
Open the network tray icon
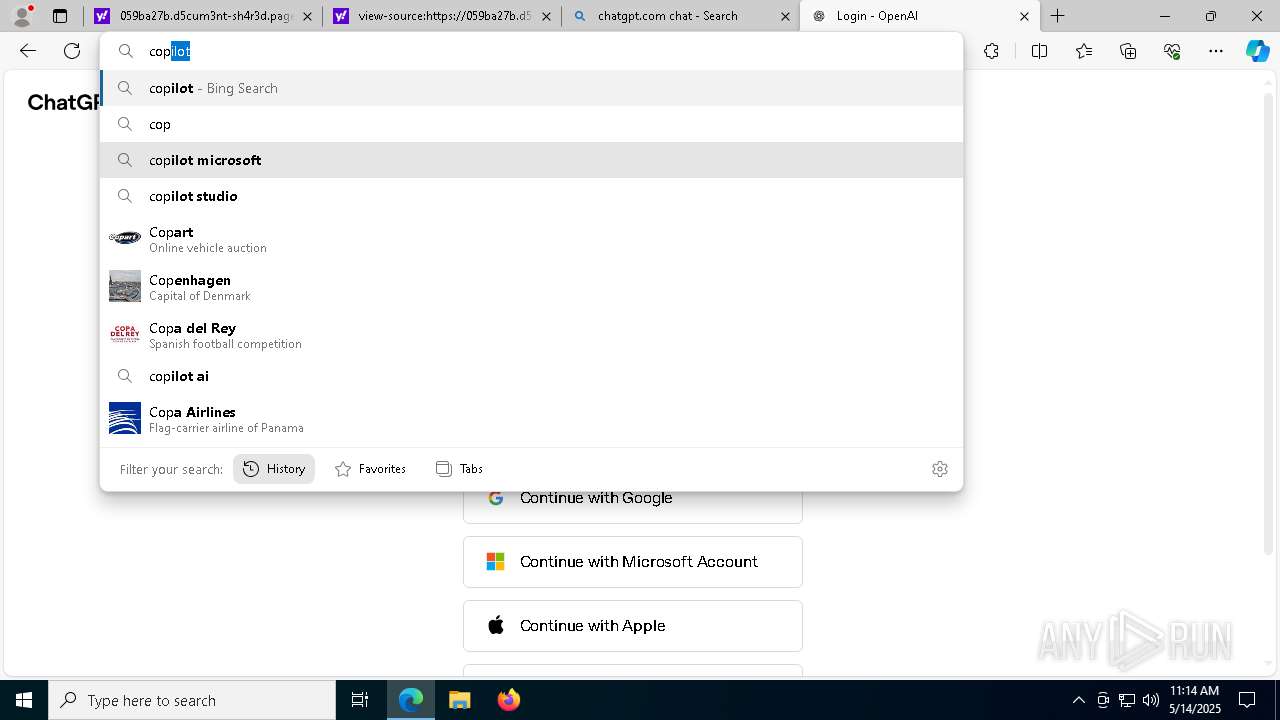tap(1126, 700)
